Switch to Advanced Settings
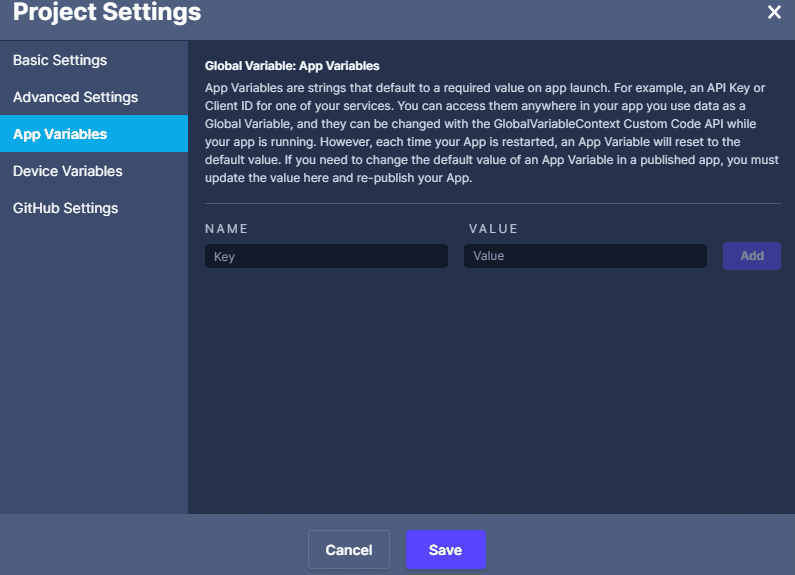Image resolution: width=795 pixels, height=575 pixels. point(75,97)
